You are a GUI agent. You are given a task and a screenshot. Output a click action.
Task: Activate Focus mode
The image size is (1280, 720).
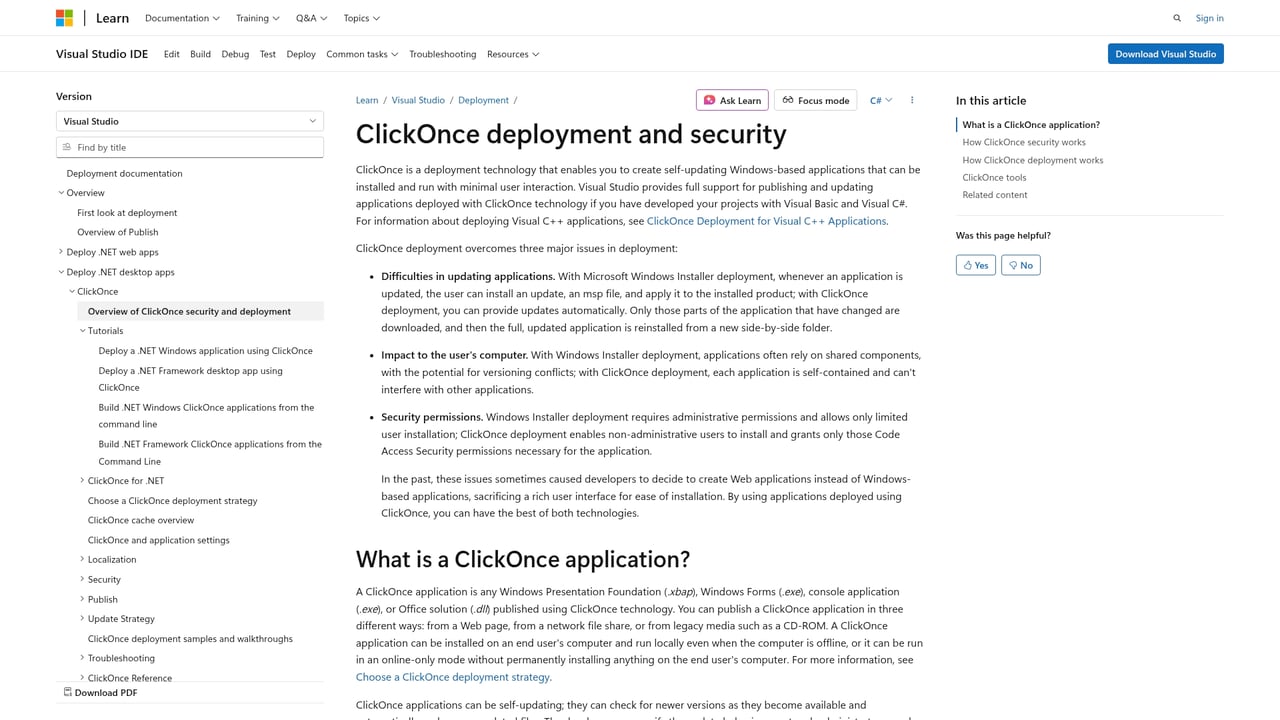pyautogui.click(x=817, y=100)
